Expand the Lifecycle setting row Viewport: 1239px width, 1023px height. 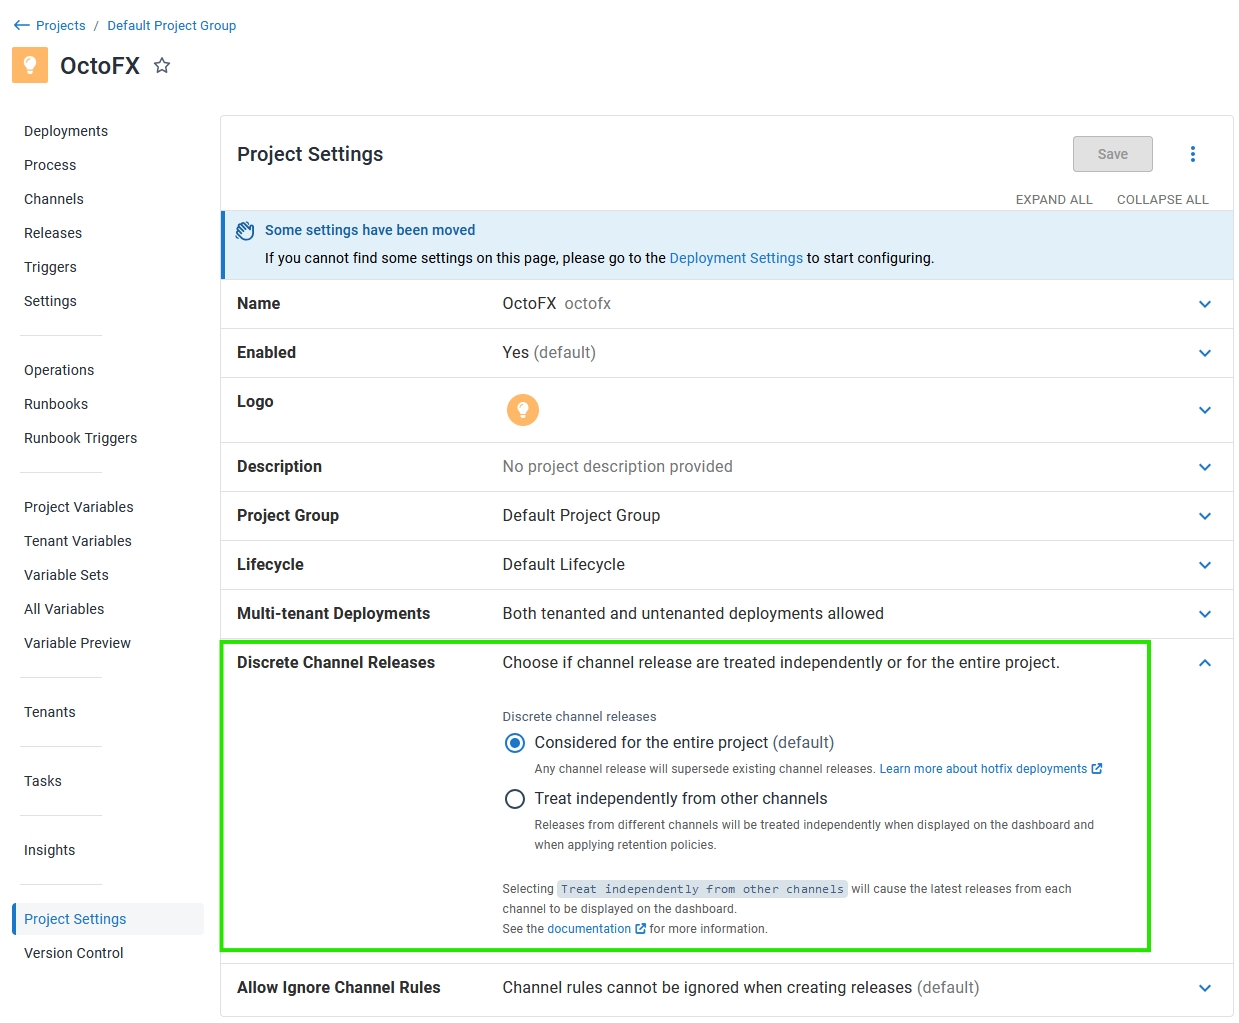[x=1205, y=565]
